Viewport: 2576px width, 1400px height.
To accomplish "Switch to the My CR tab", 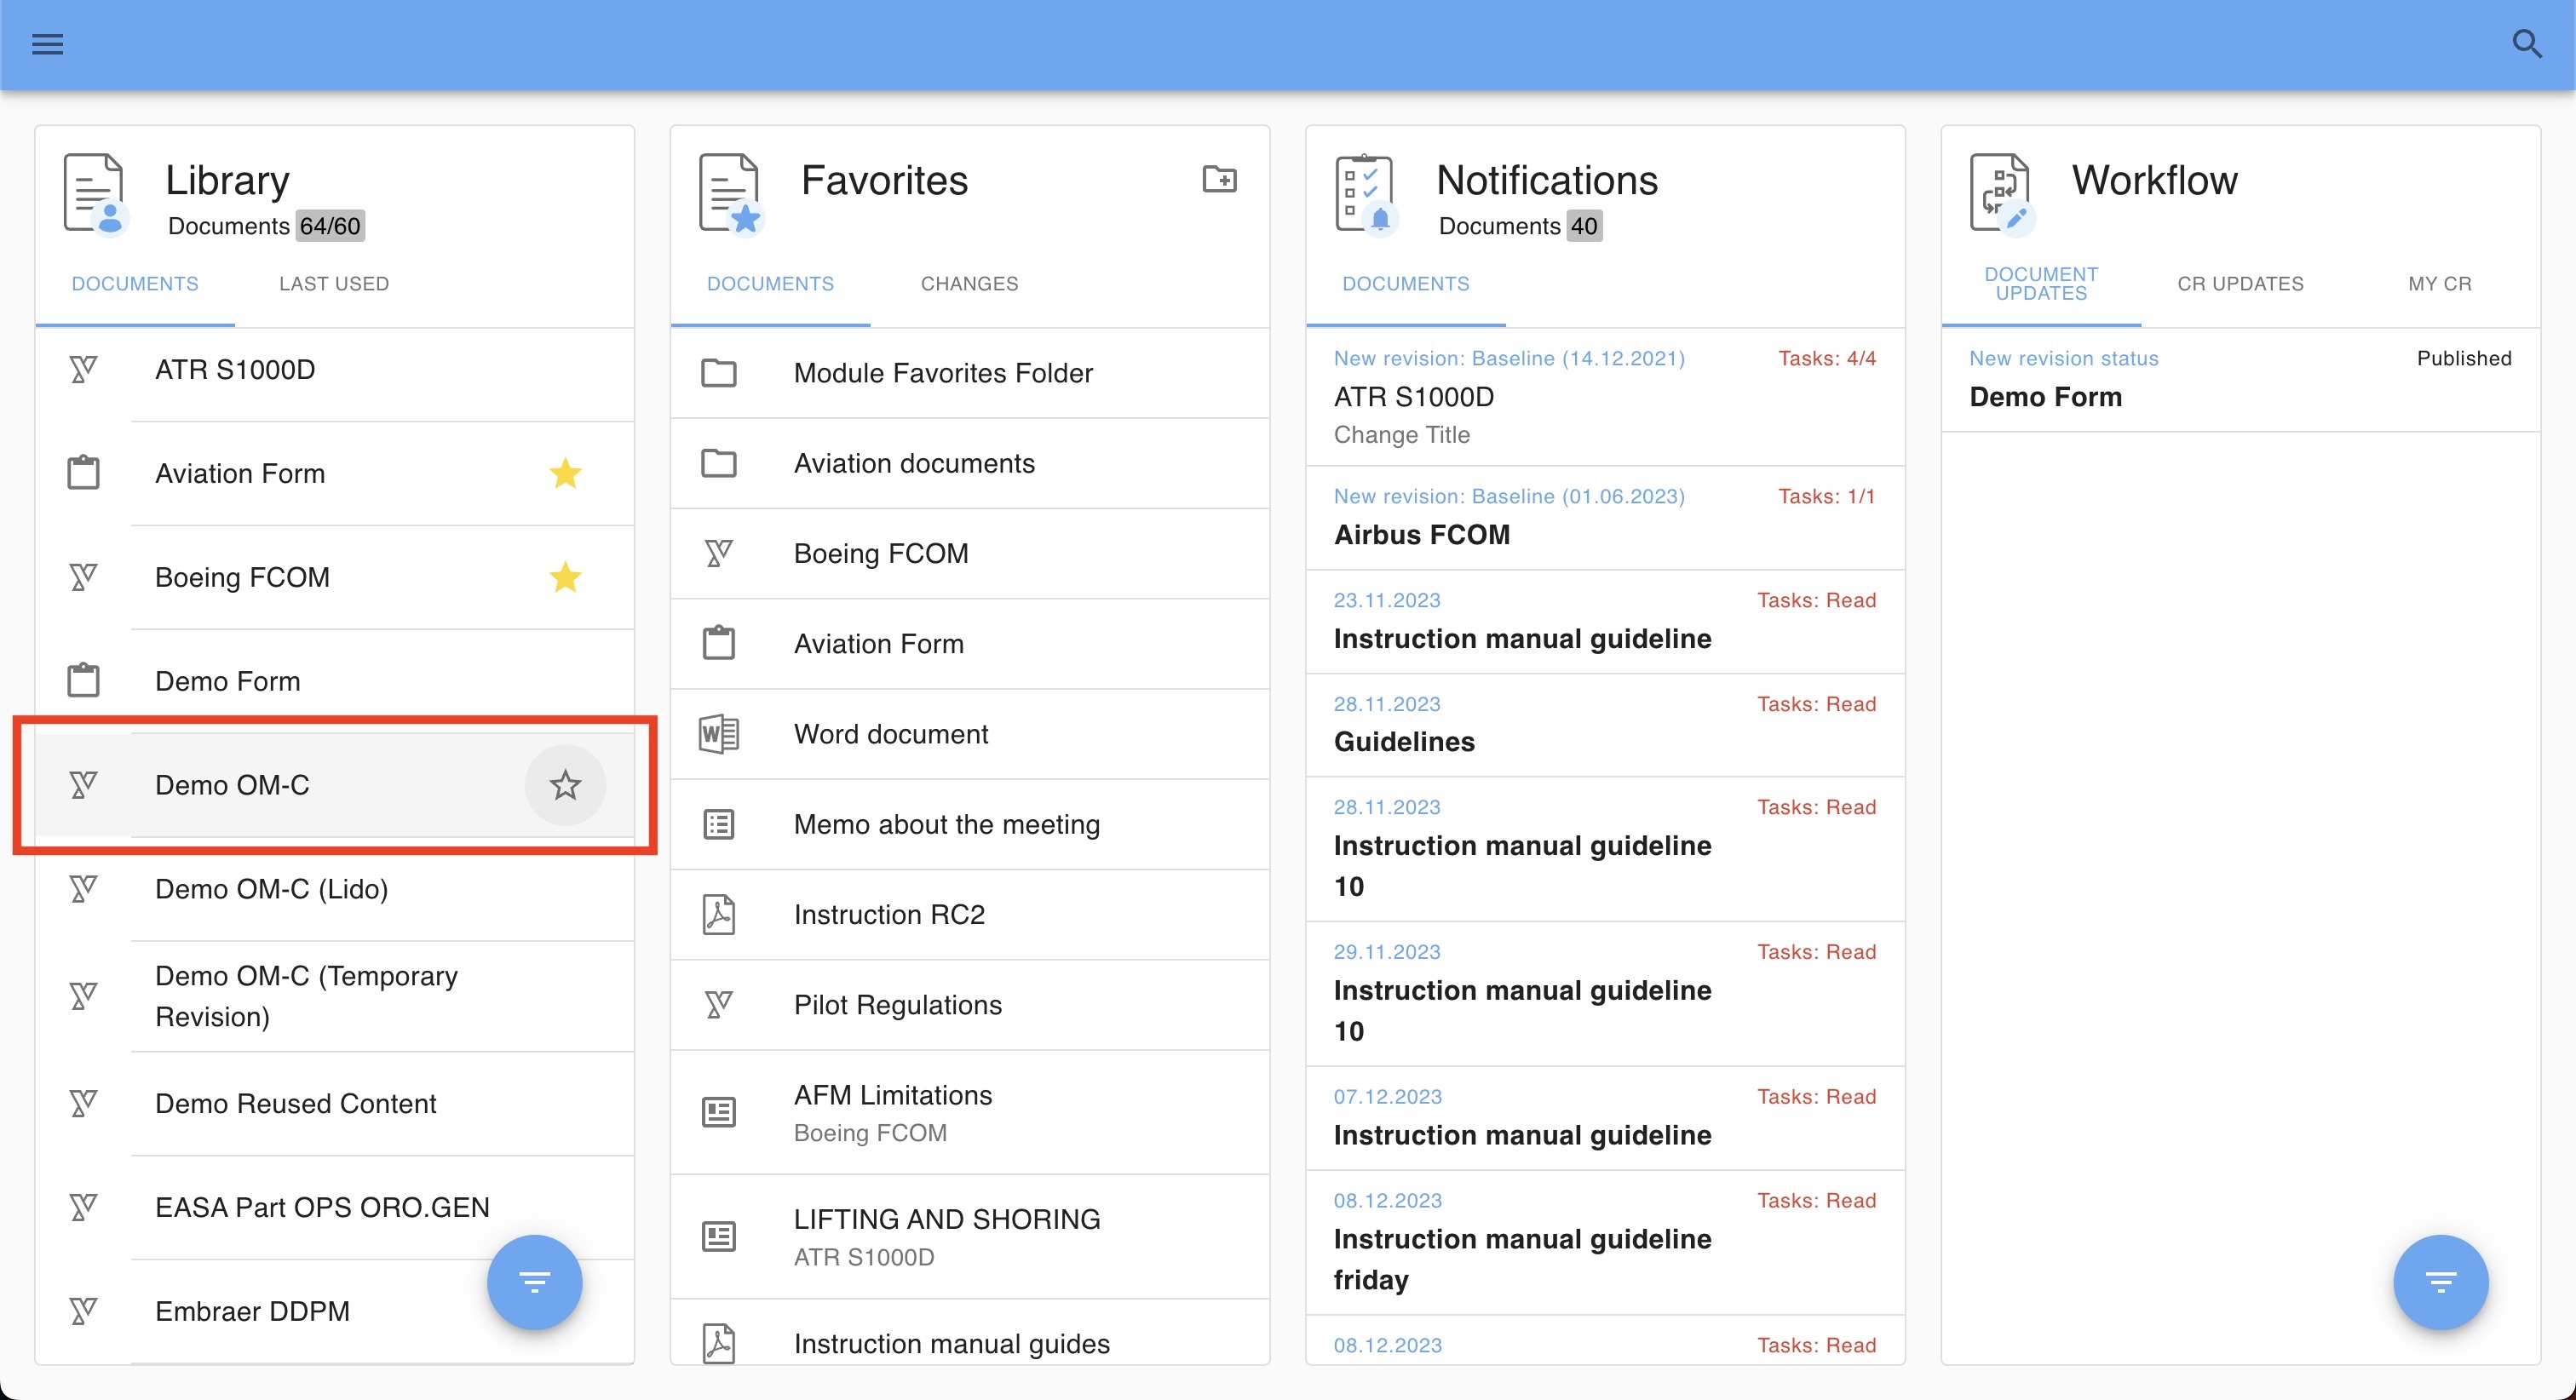I will pyautogui.click(x=2439, y=284).
